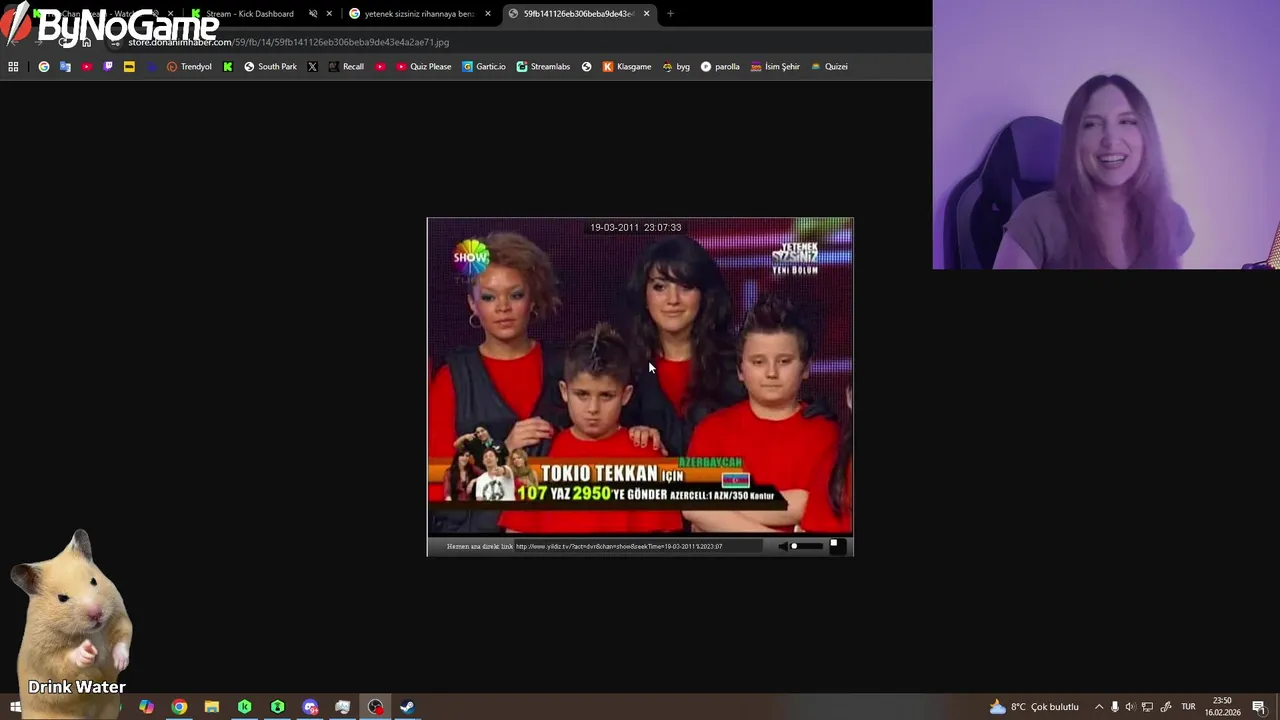Click the Twitch bookmark icon

pyautogui.click(x=108, y=67)
